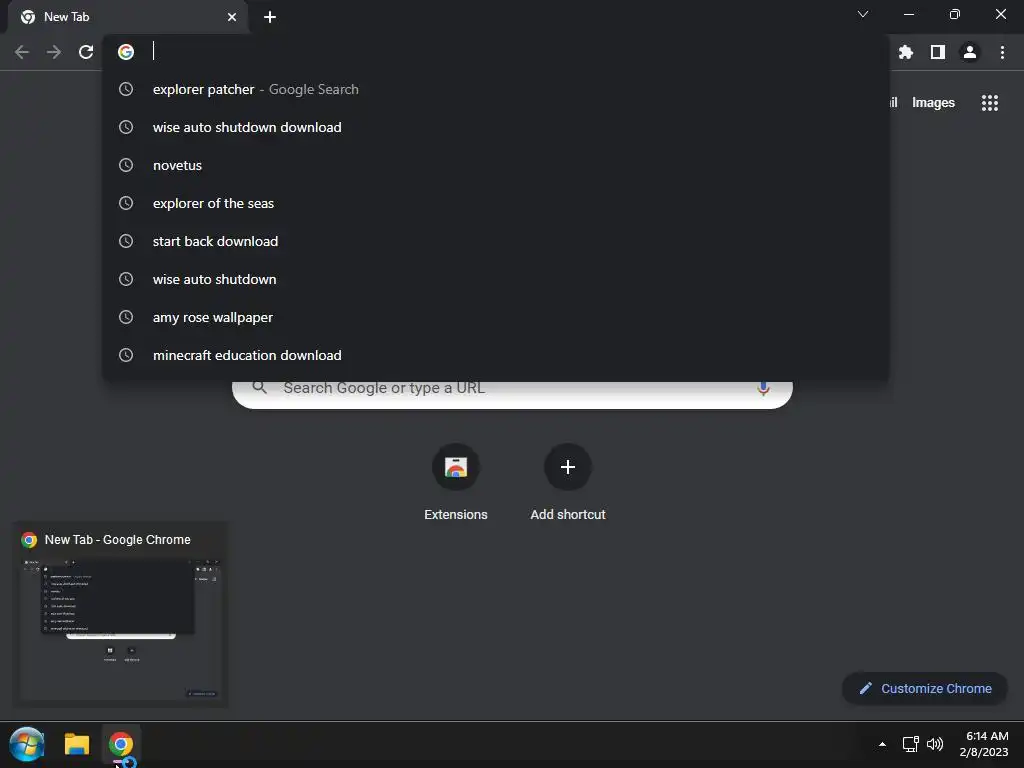The image size is (1024, 768).
Task: Open the volume speaker tray icon
Action: coord(935,744)
